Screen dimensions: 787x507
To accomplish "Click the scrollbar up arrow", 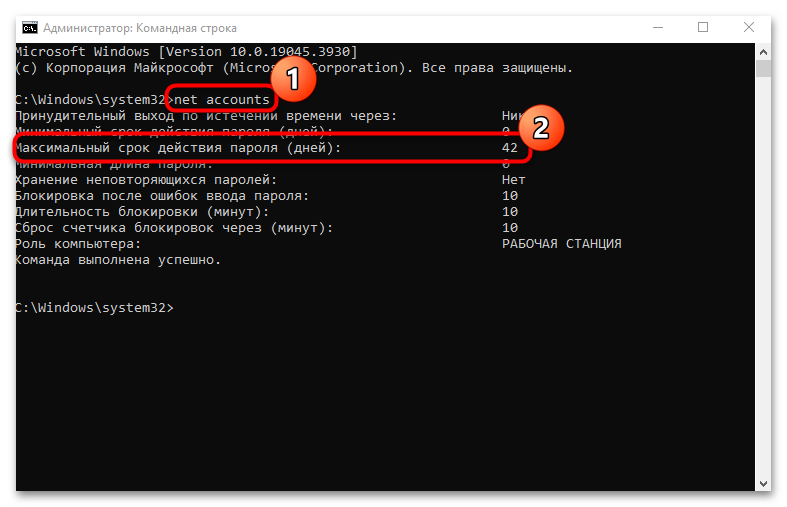I will (x=764, y=50).
